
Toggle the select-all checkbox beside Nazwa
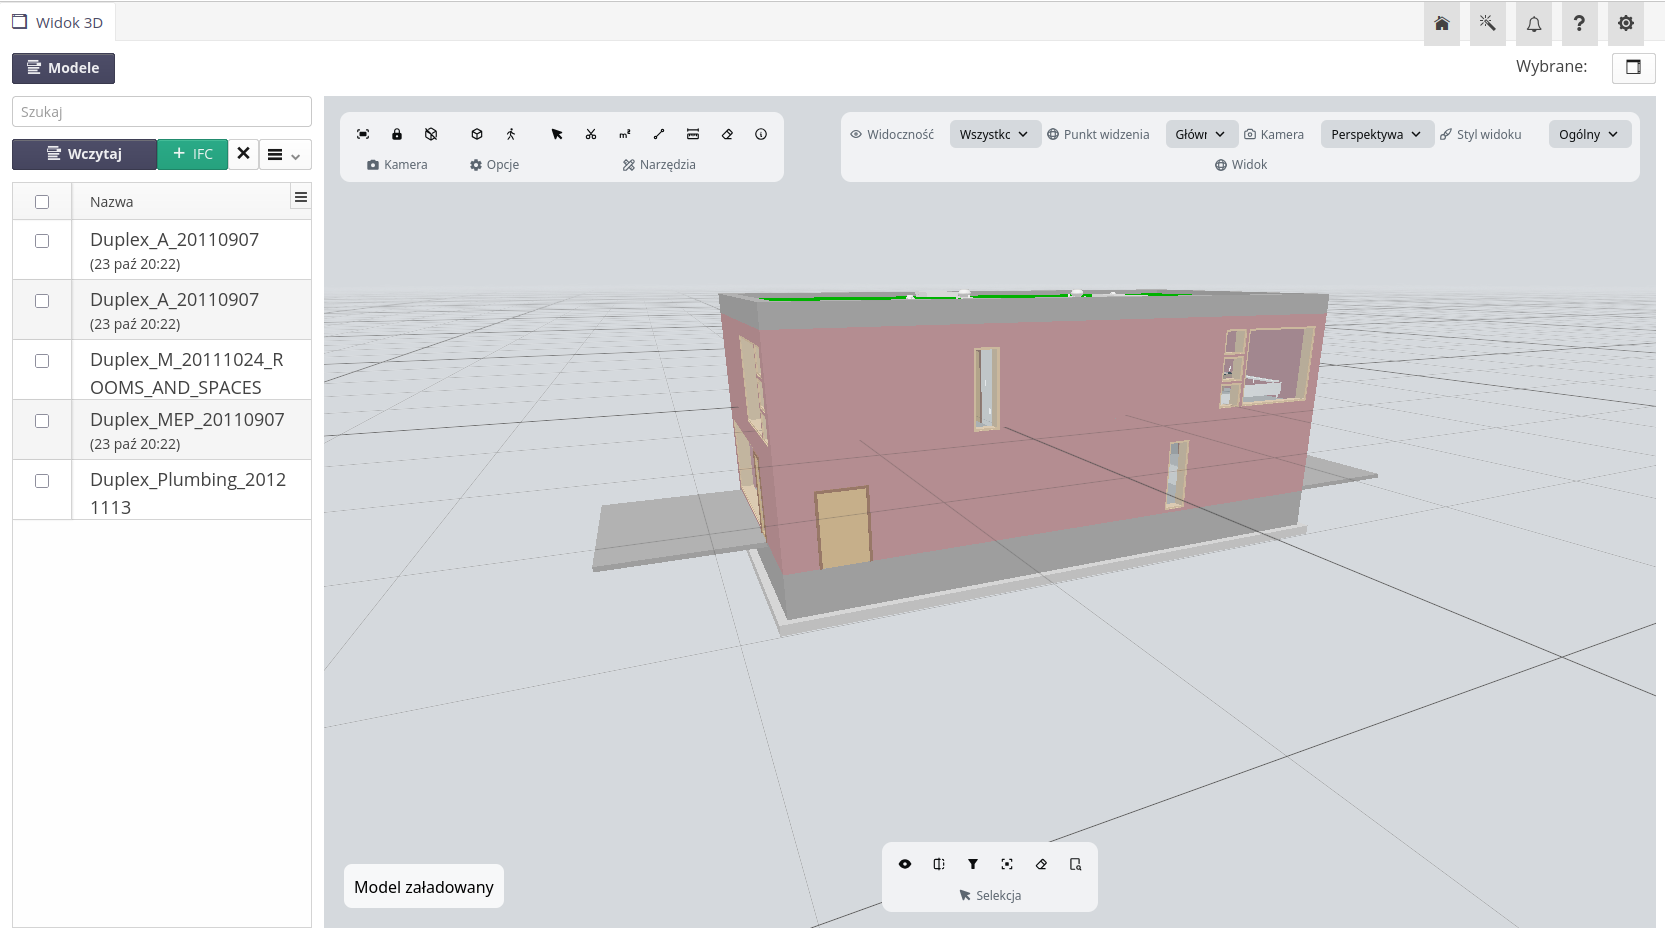[x=42, y=202]
